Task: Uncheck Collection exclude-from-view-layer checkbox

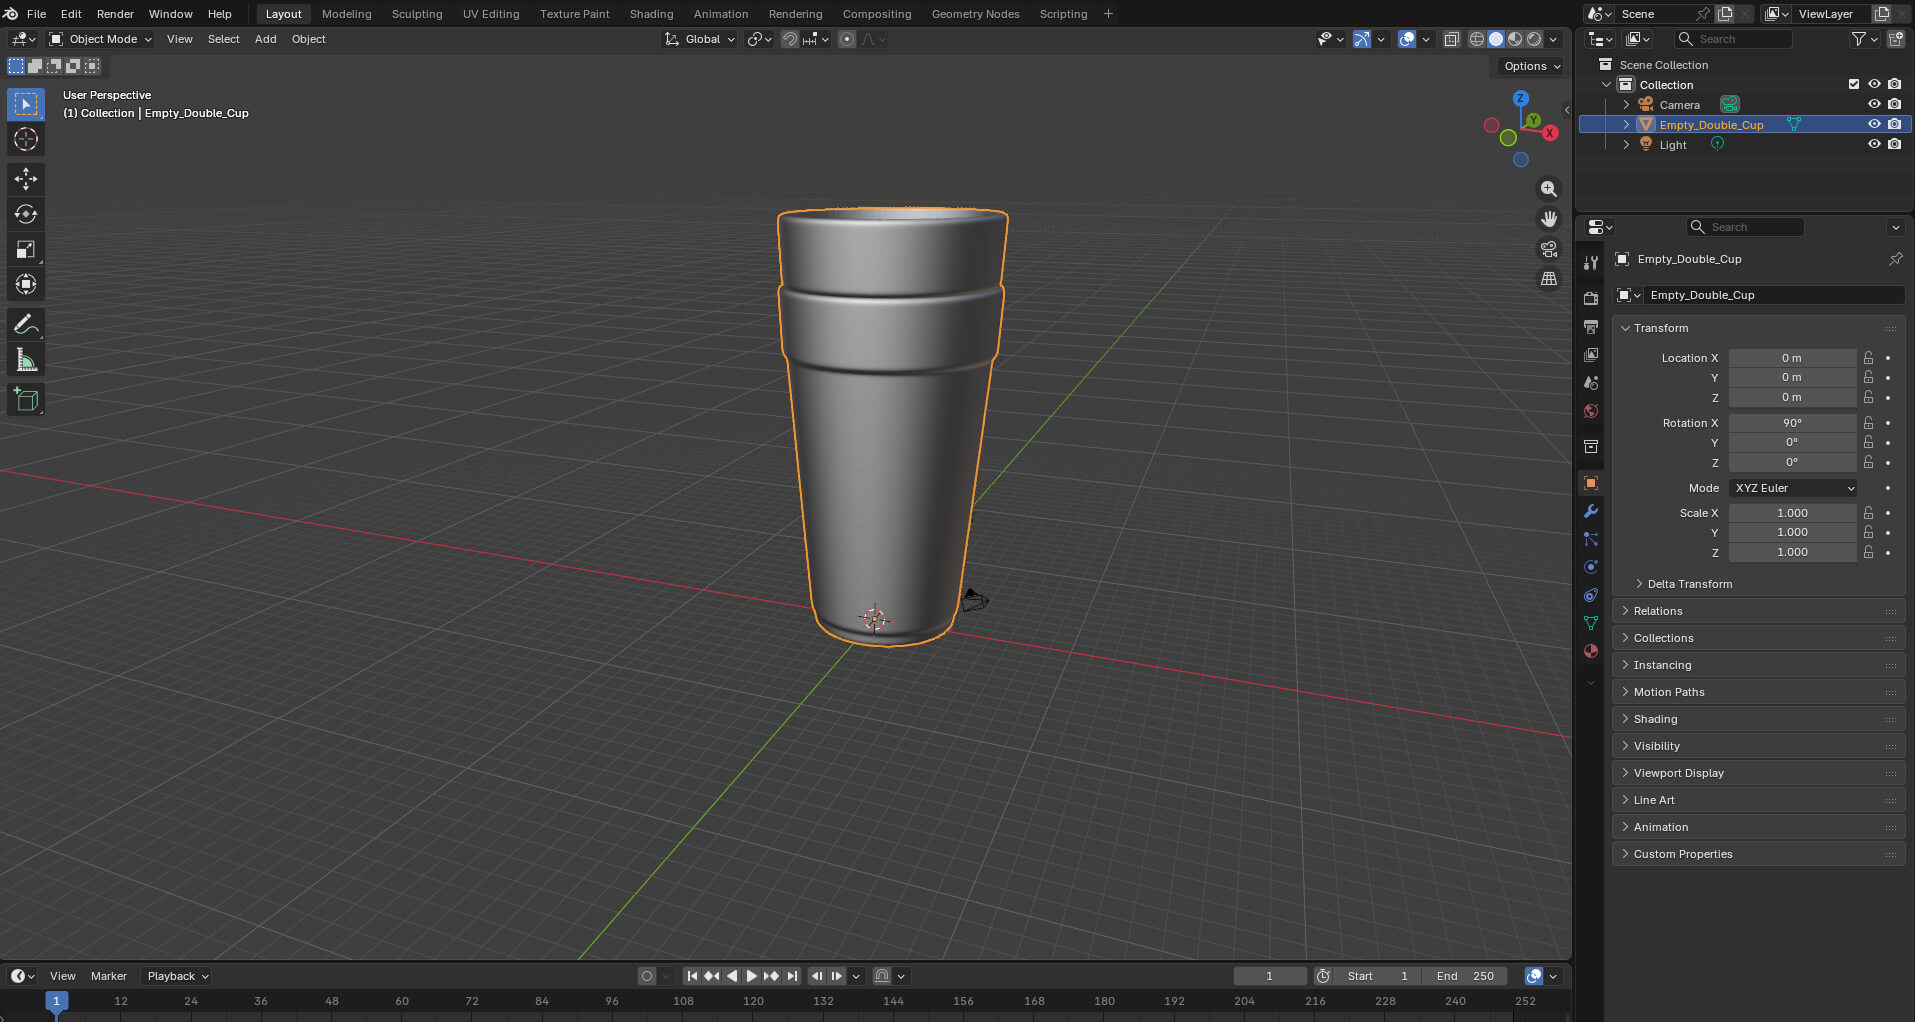Action: point(1854,84)
